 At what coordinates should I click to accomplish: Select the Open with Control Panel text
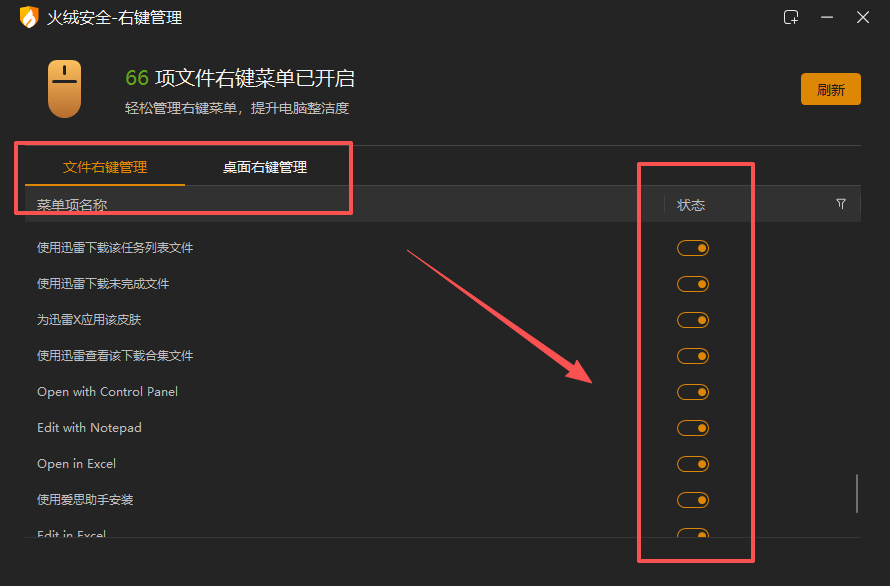107,392
